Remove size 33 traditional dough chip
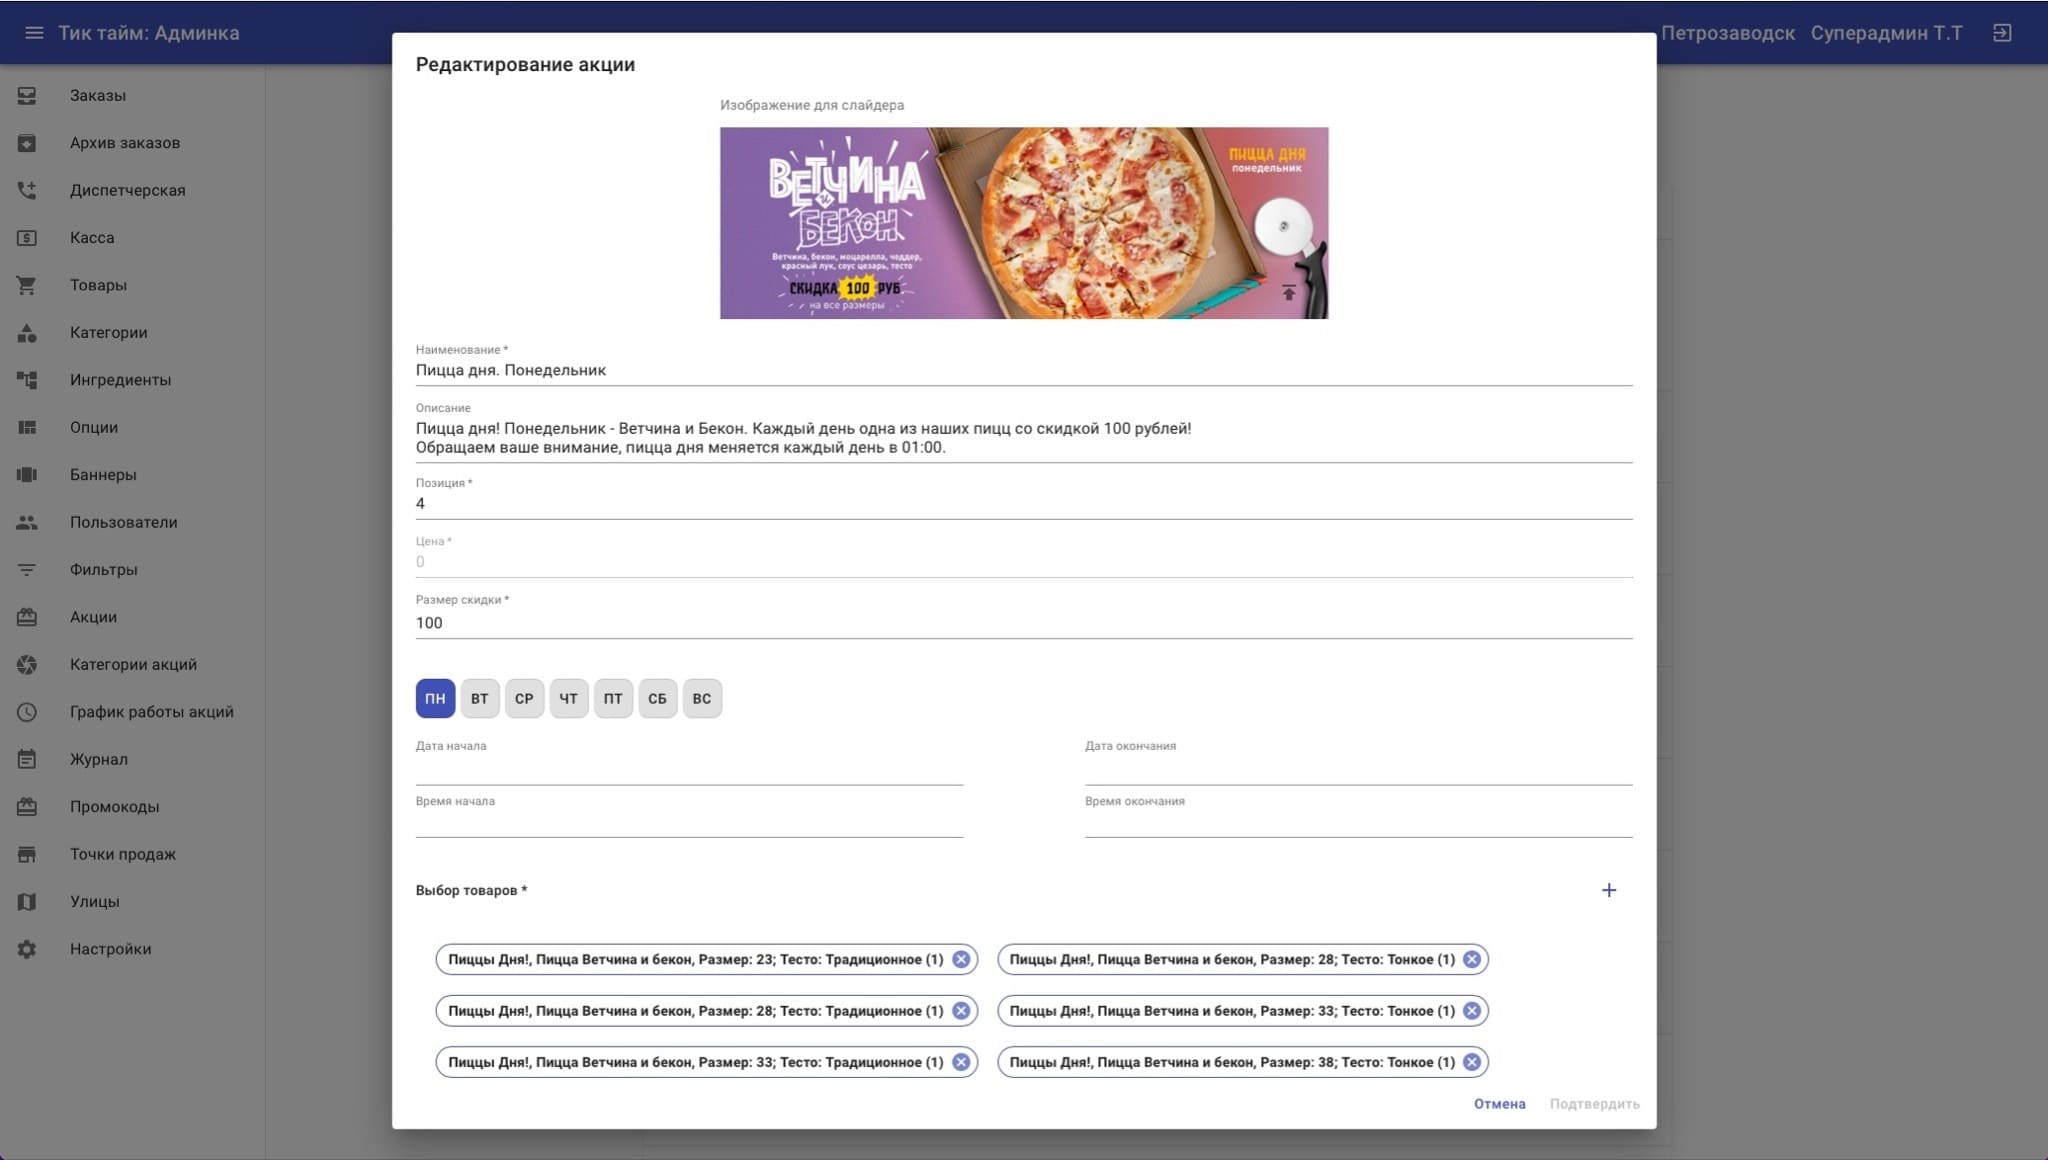Viewport: 2048px width, 1160px height. (x=961, y=1062)
